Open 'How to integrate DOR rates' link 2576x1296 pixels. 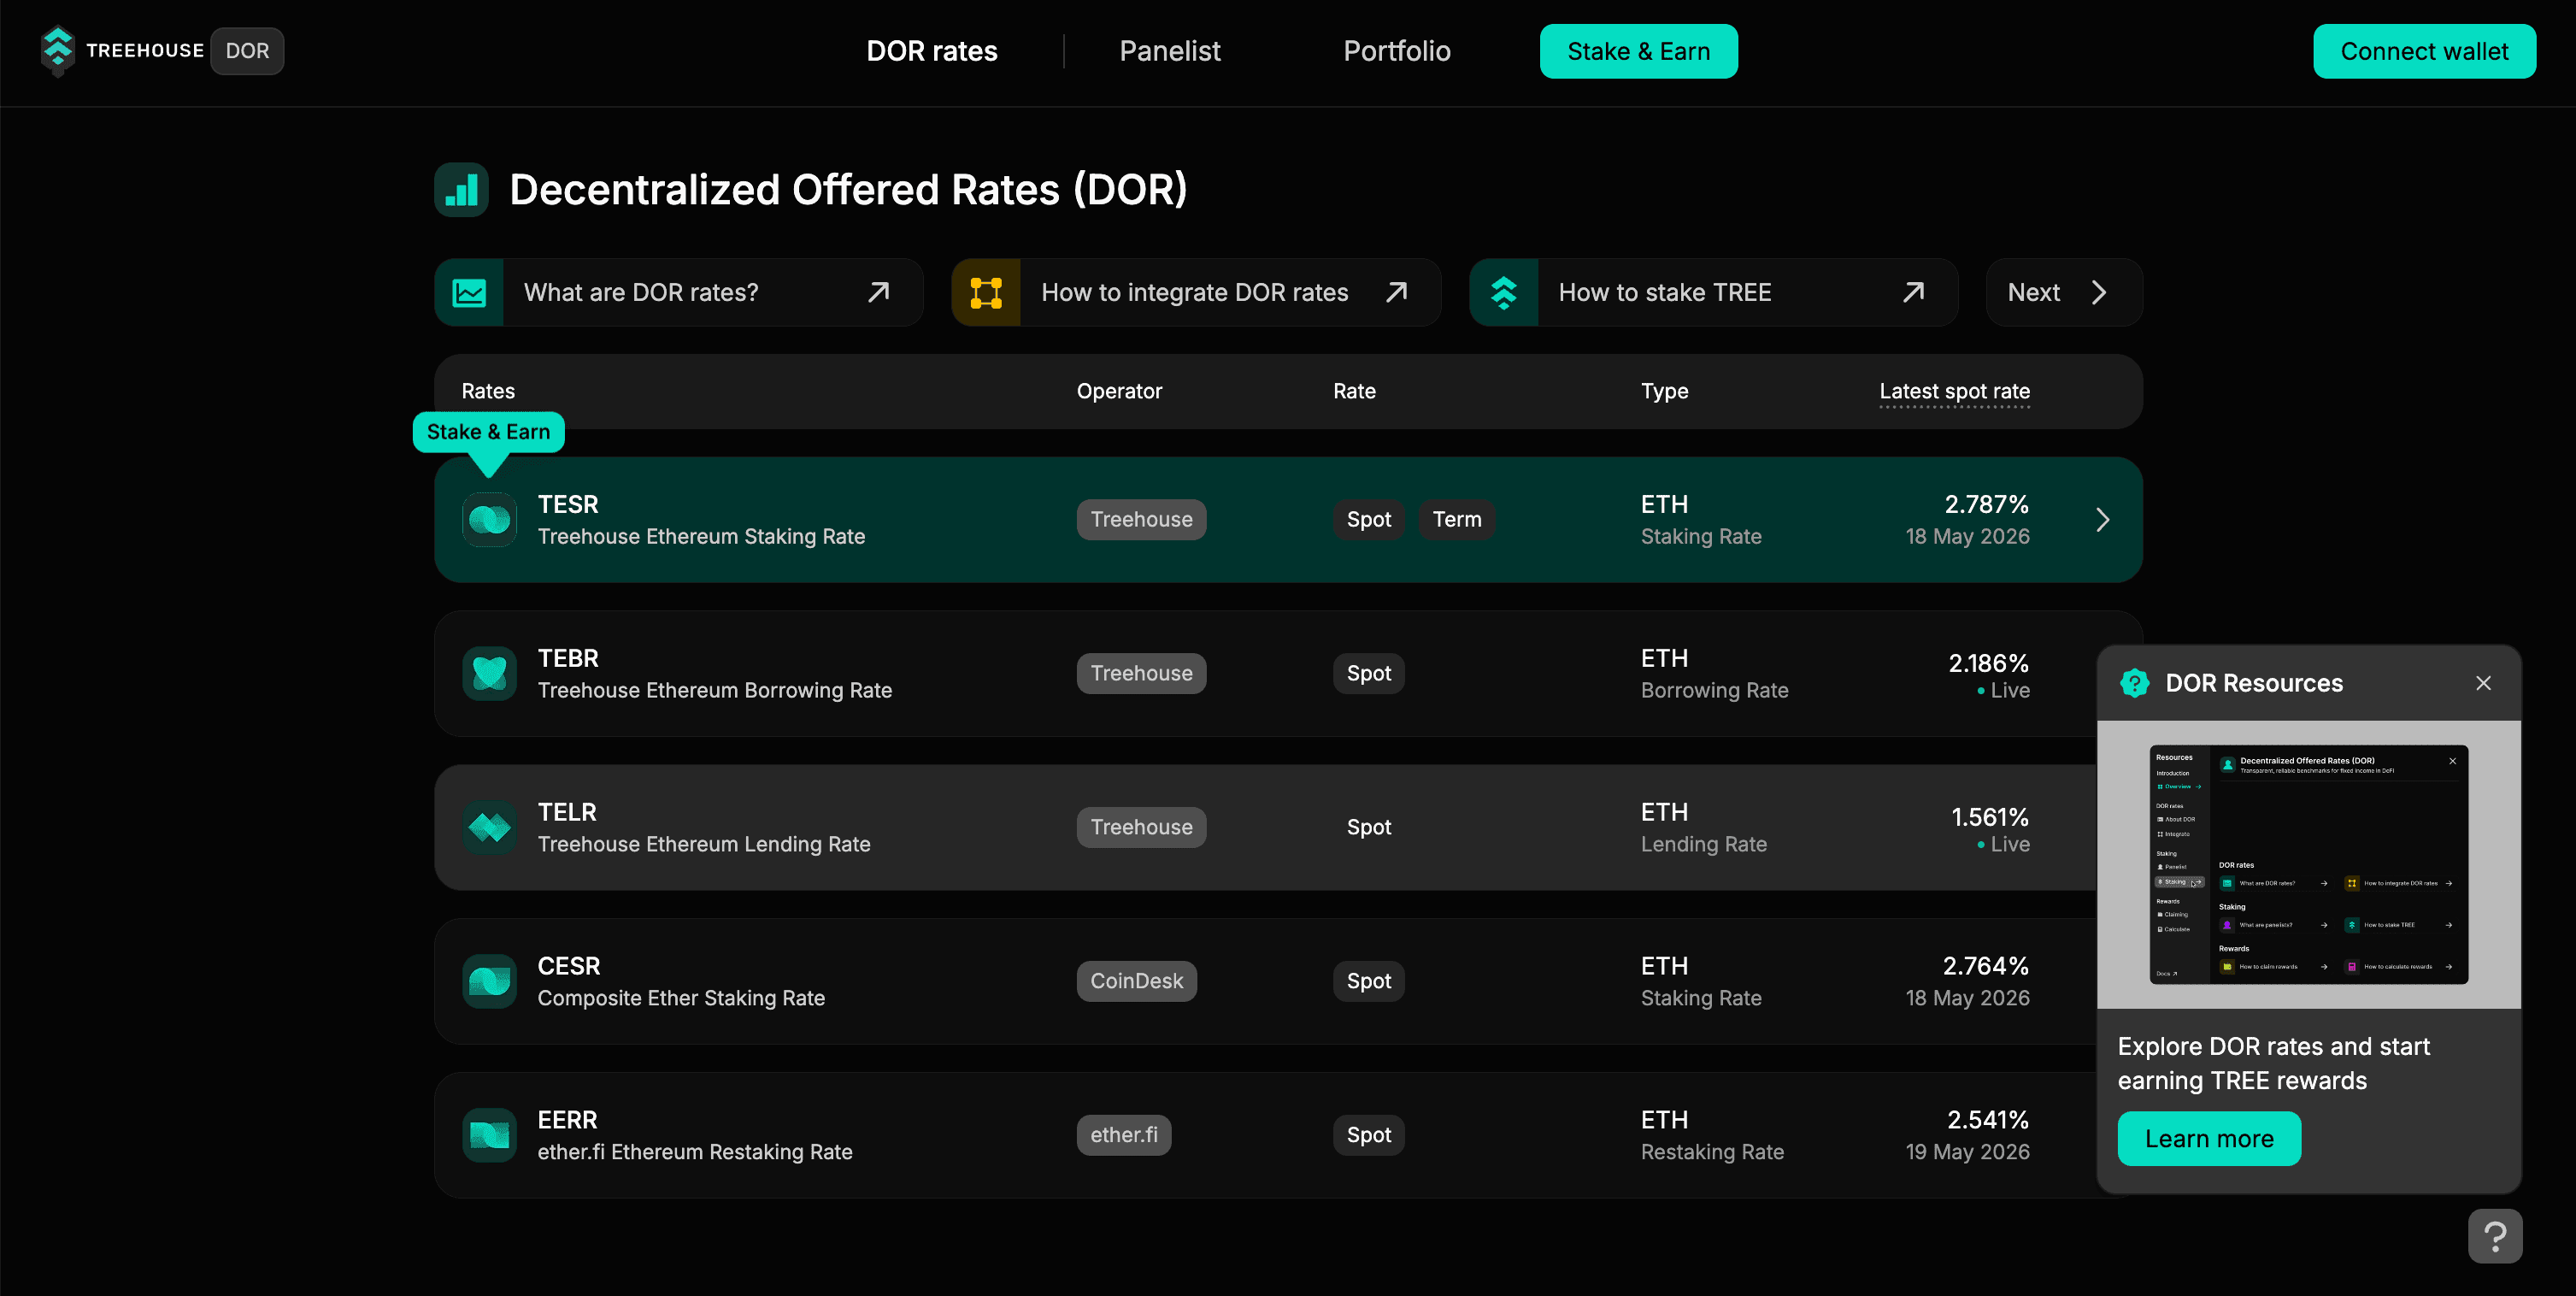tap(1196, 293)
